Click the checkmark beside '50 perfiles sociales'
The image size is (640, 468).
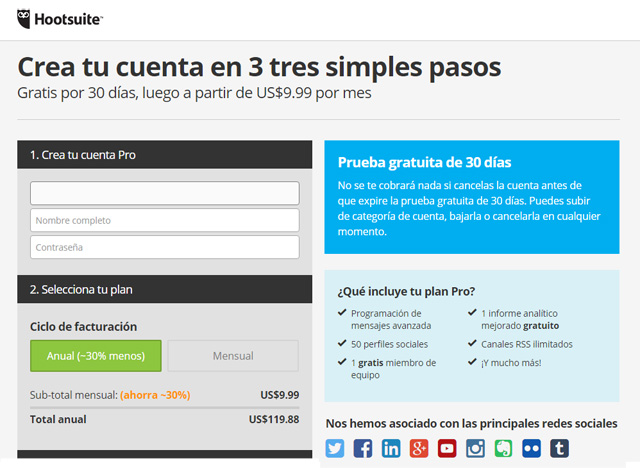[343, 344]
